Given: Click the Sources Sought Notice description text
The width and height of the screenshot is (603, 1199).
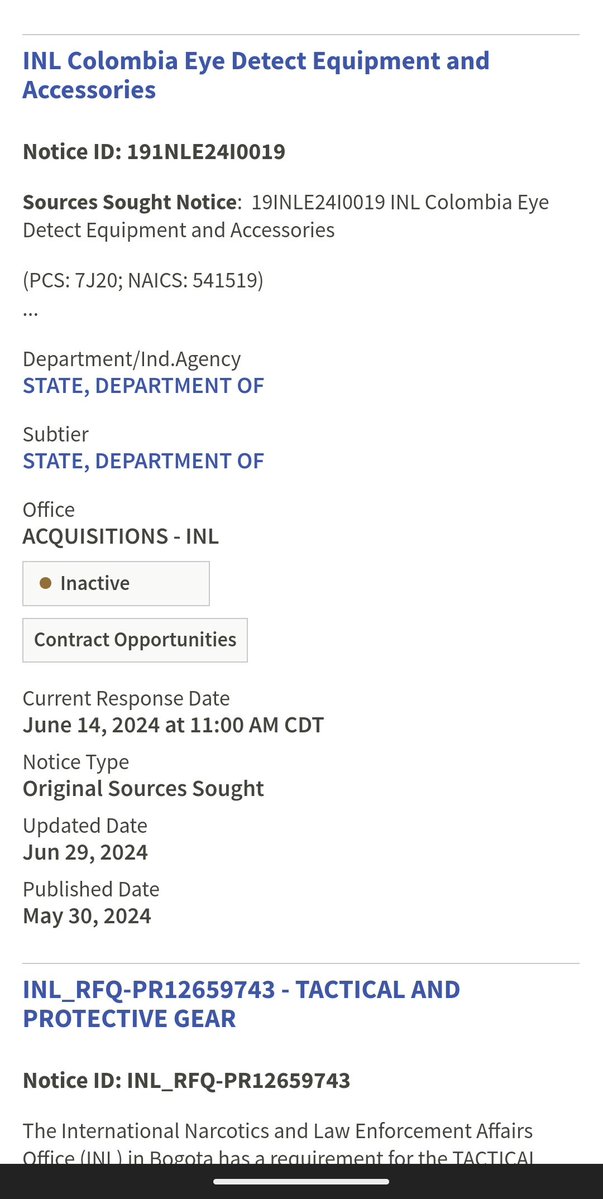Looking at the screenshot, I should (286, 216).
